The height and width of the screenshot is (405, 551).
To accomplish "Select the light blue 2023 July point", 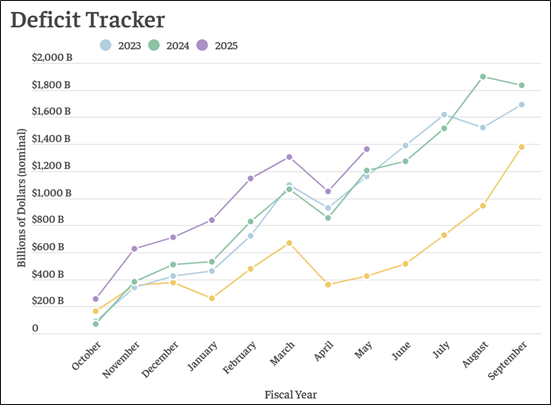I will 444,115.
